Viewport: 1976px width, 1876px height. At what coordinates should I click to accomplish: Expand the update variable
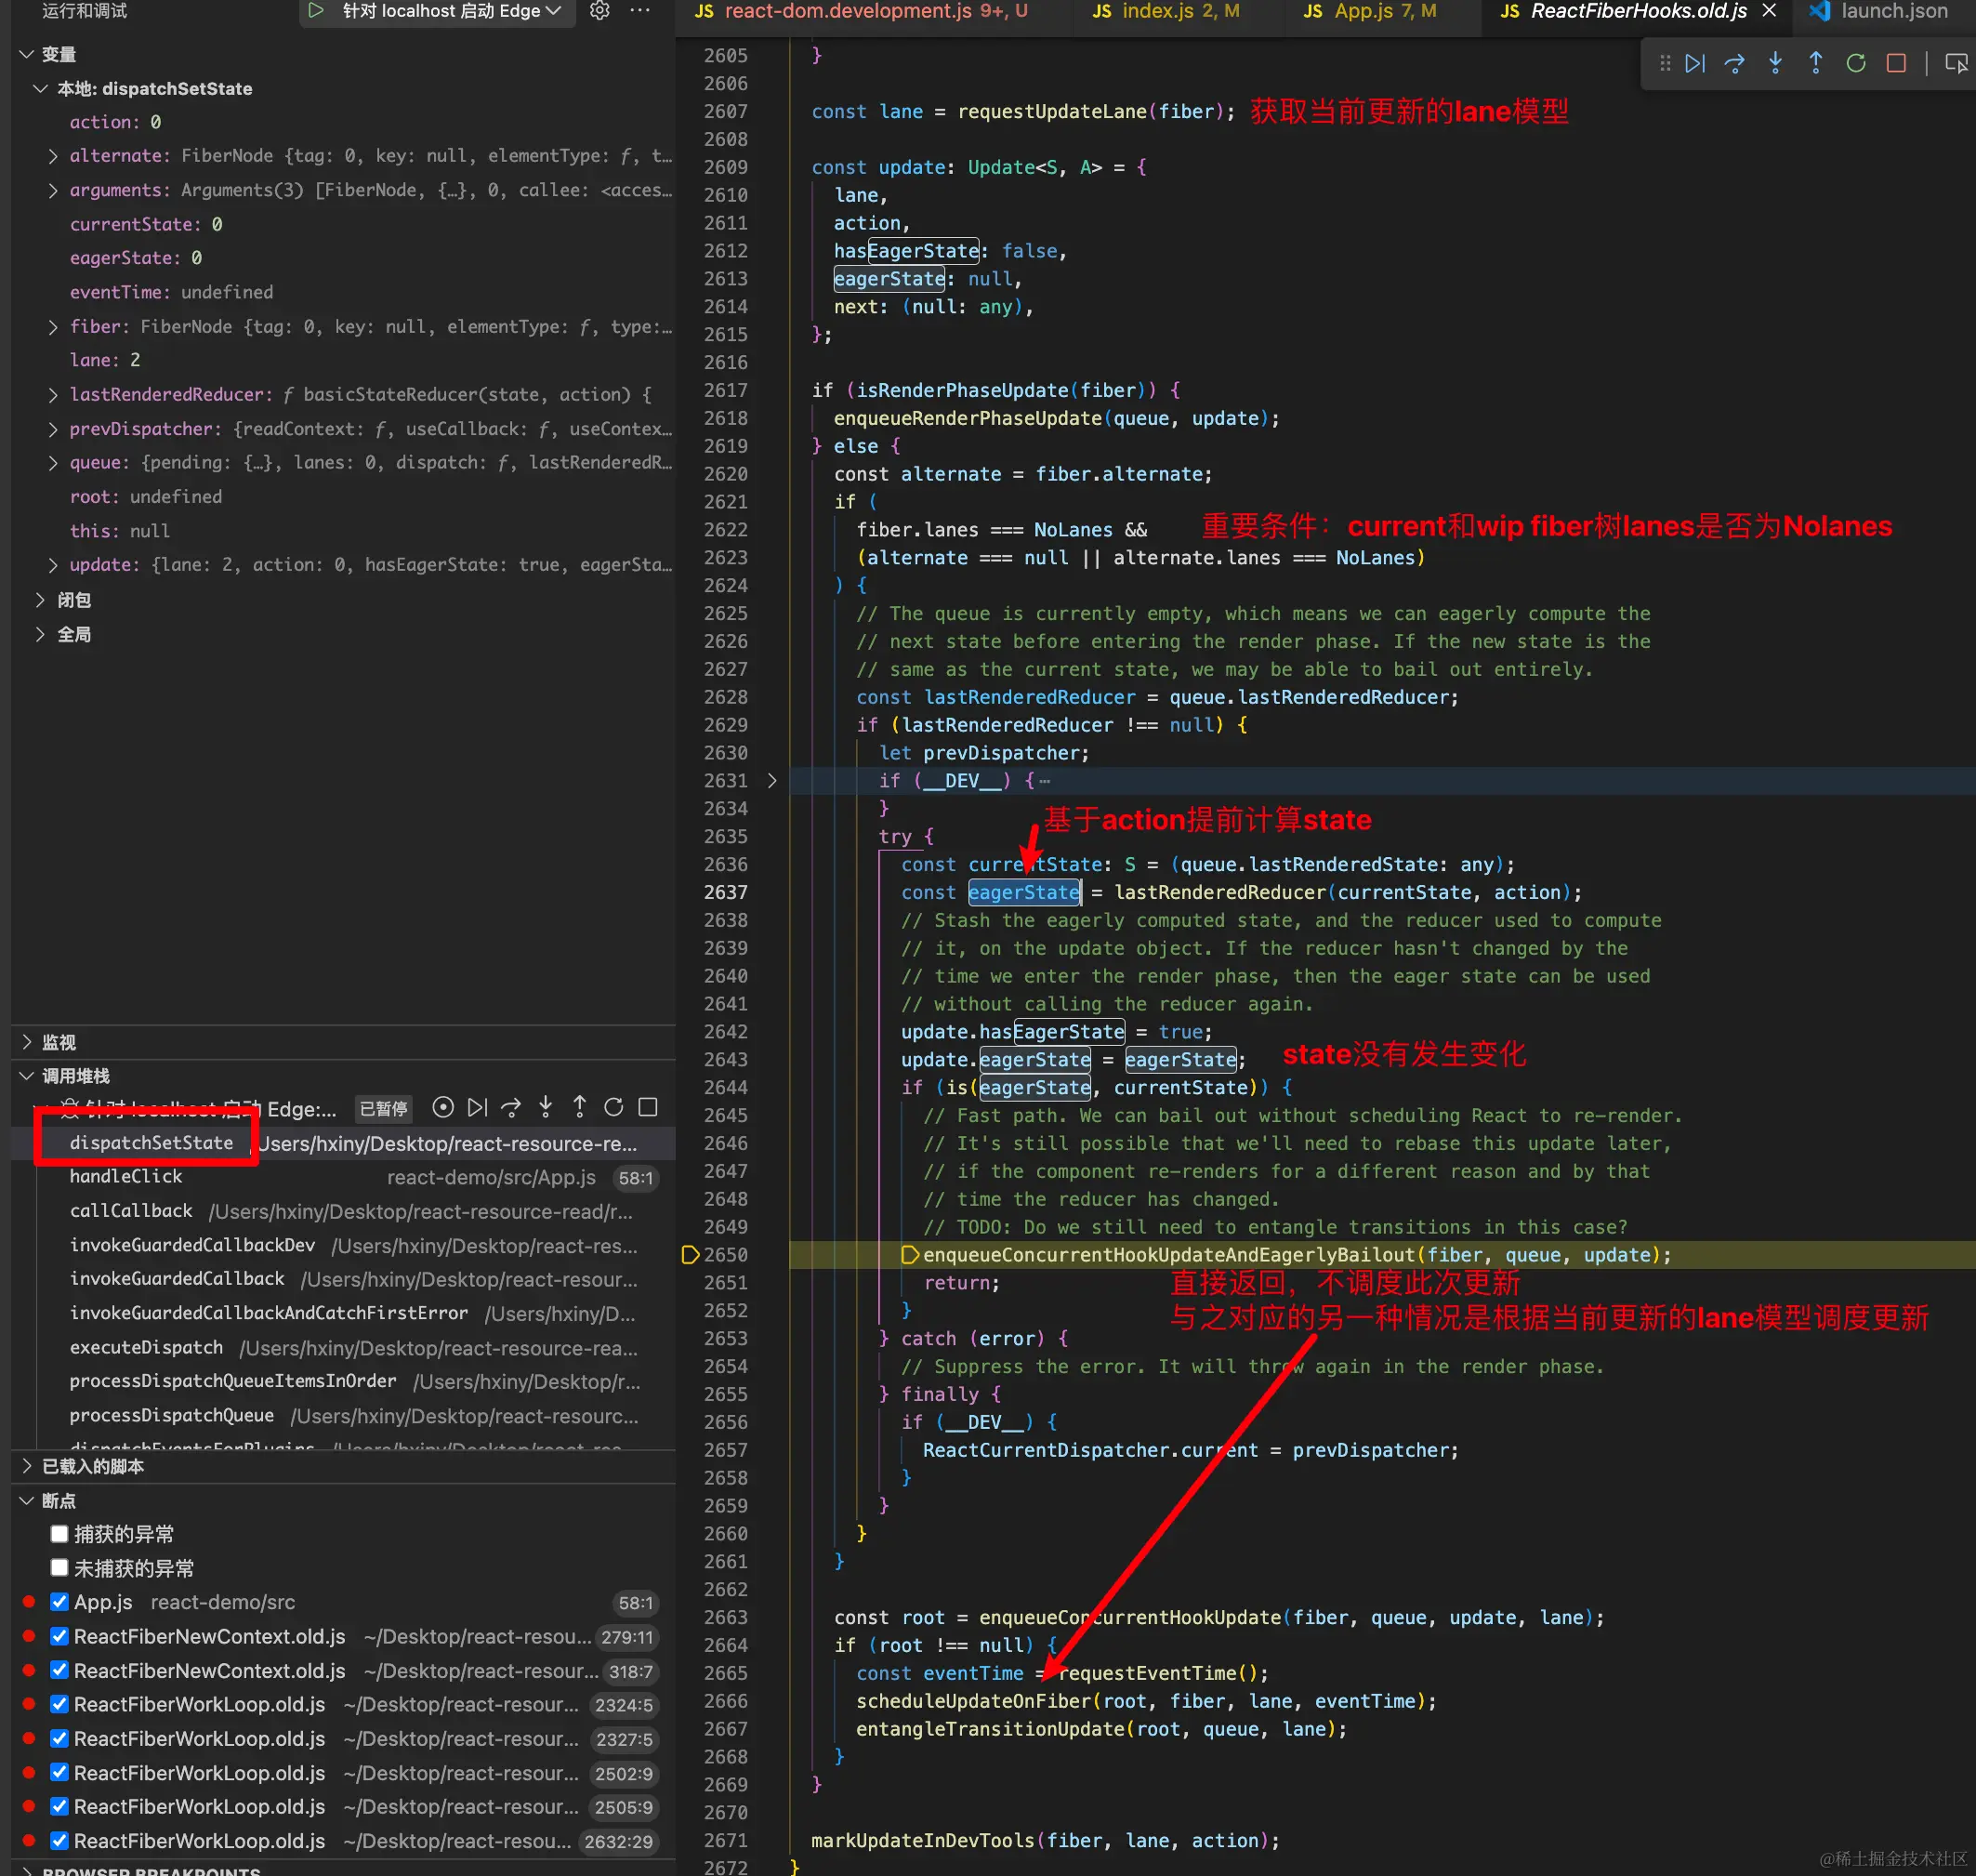[x=53, y=565]
